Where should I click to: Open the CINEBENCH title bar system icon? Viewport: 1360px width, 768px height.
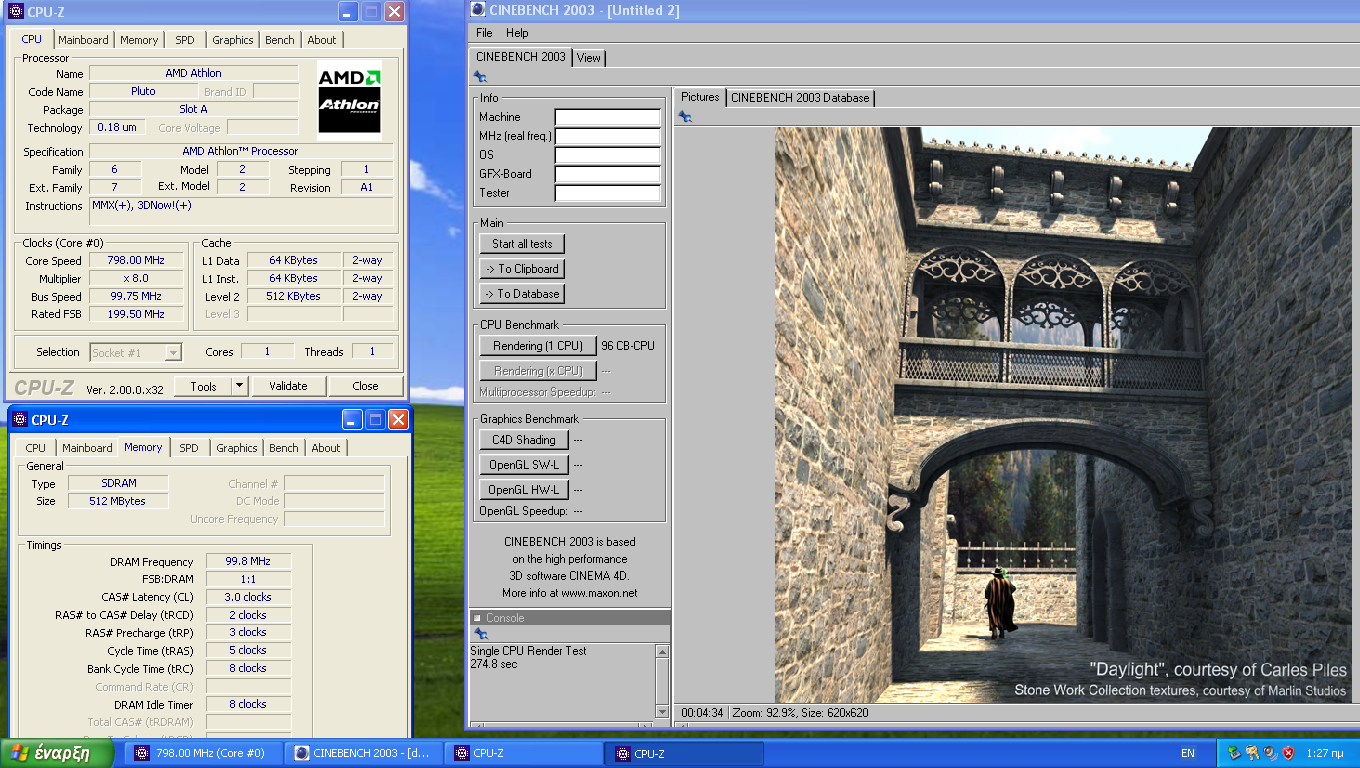pyautogui.click(x=478, y=10)
